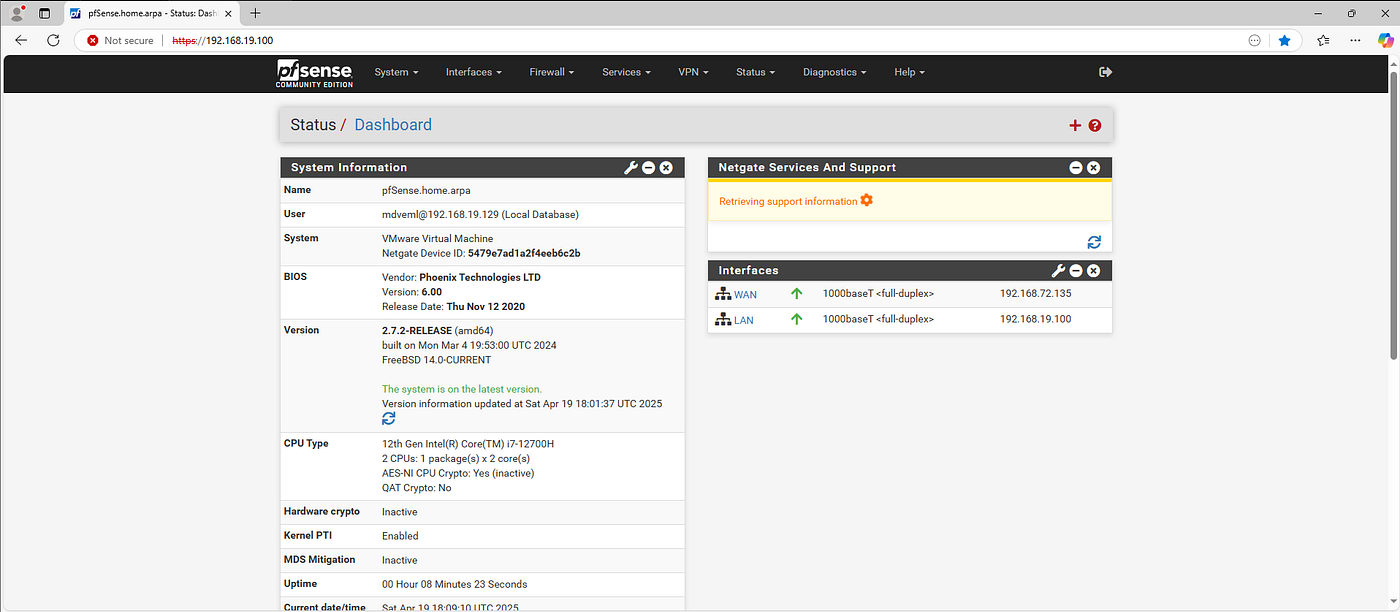This screenshot has width=1400, height=612.
Task: Click the address bar page options icon
Action: 1255,40
